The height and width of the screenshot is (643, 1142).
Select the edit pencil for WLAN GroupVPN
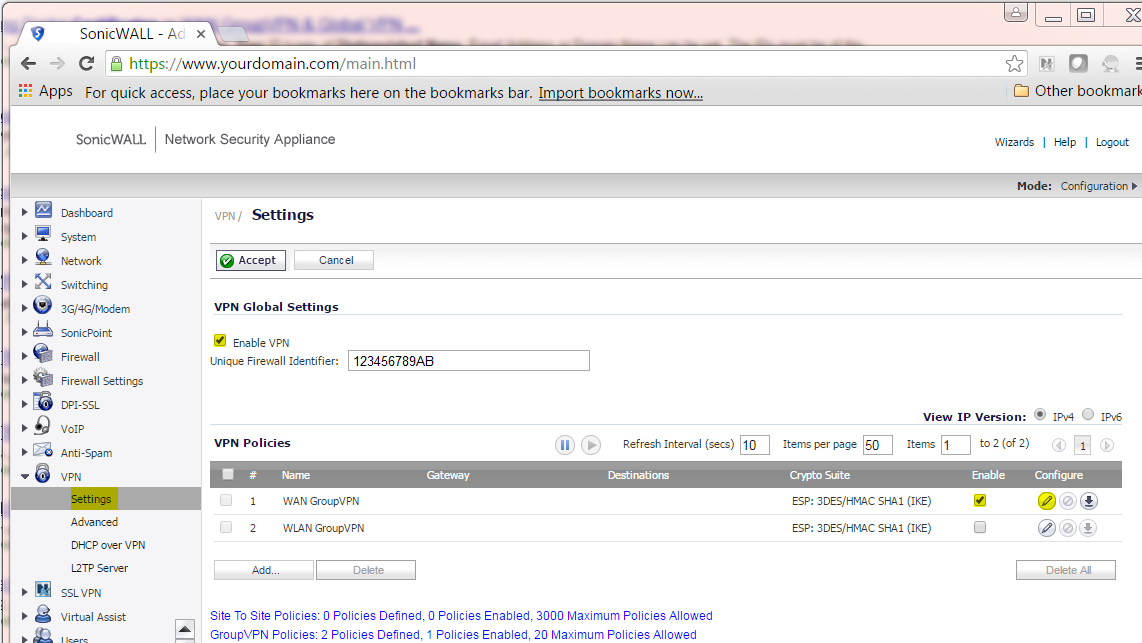[x=1047, y=528]
